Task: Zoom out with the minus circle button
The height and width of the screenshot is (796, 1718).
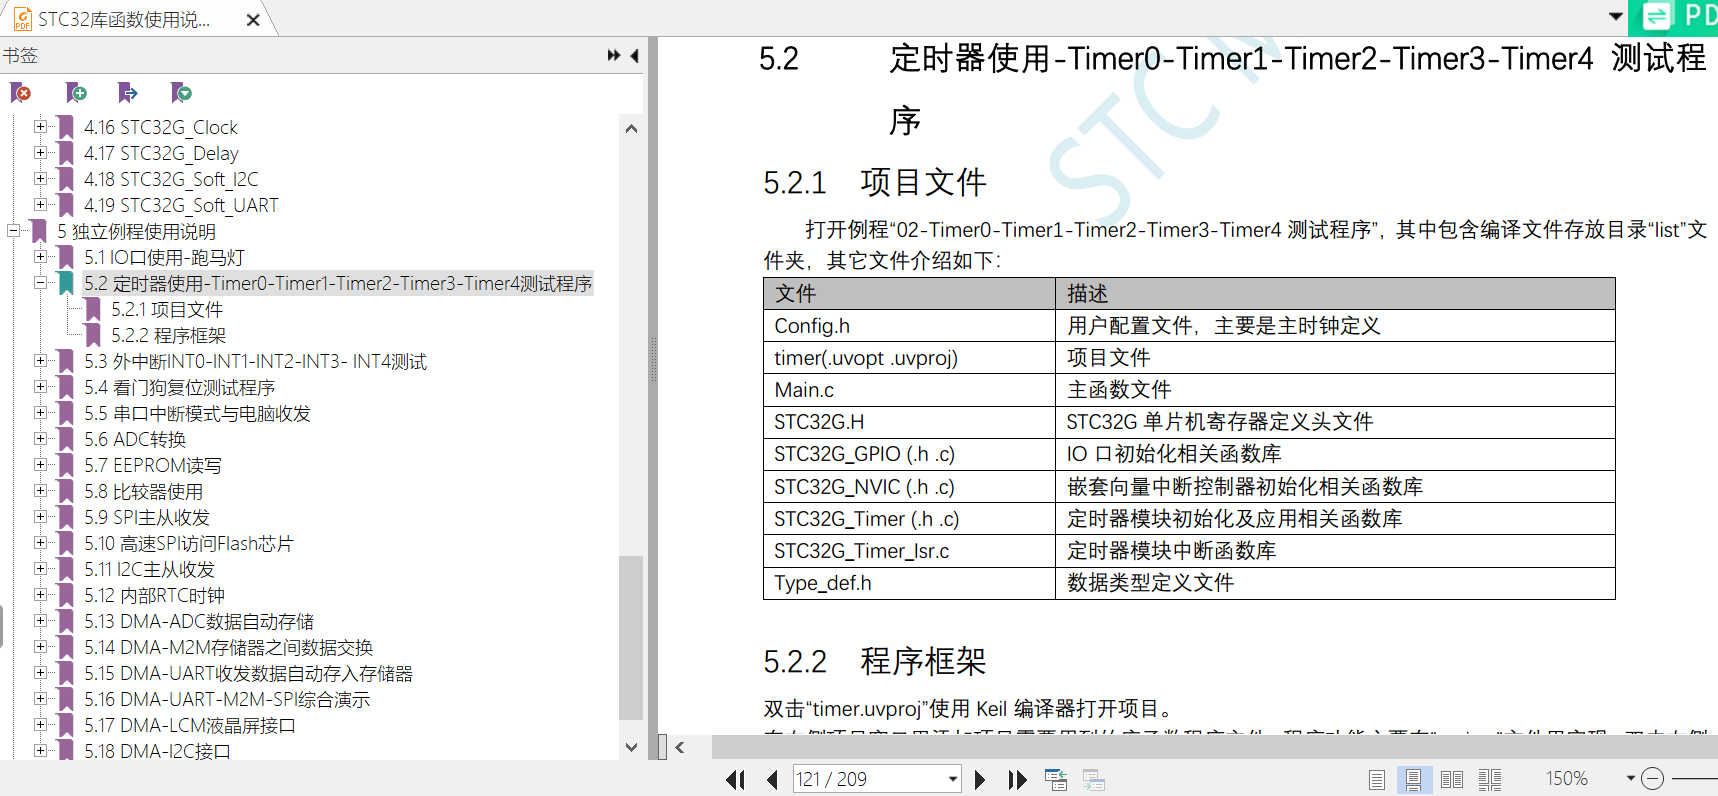Action: (x=1652, y=778)
